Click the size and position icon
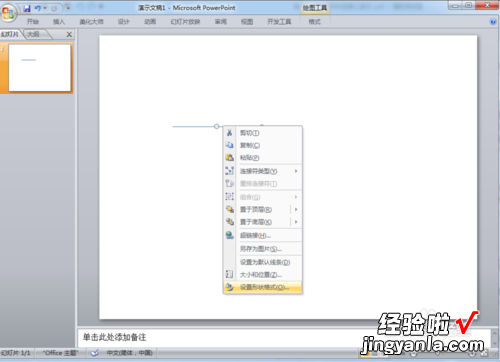 coord(229,274)
